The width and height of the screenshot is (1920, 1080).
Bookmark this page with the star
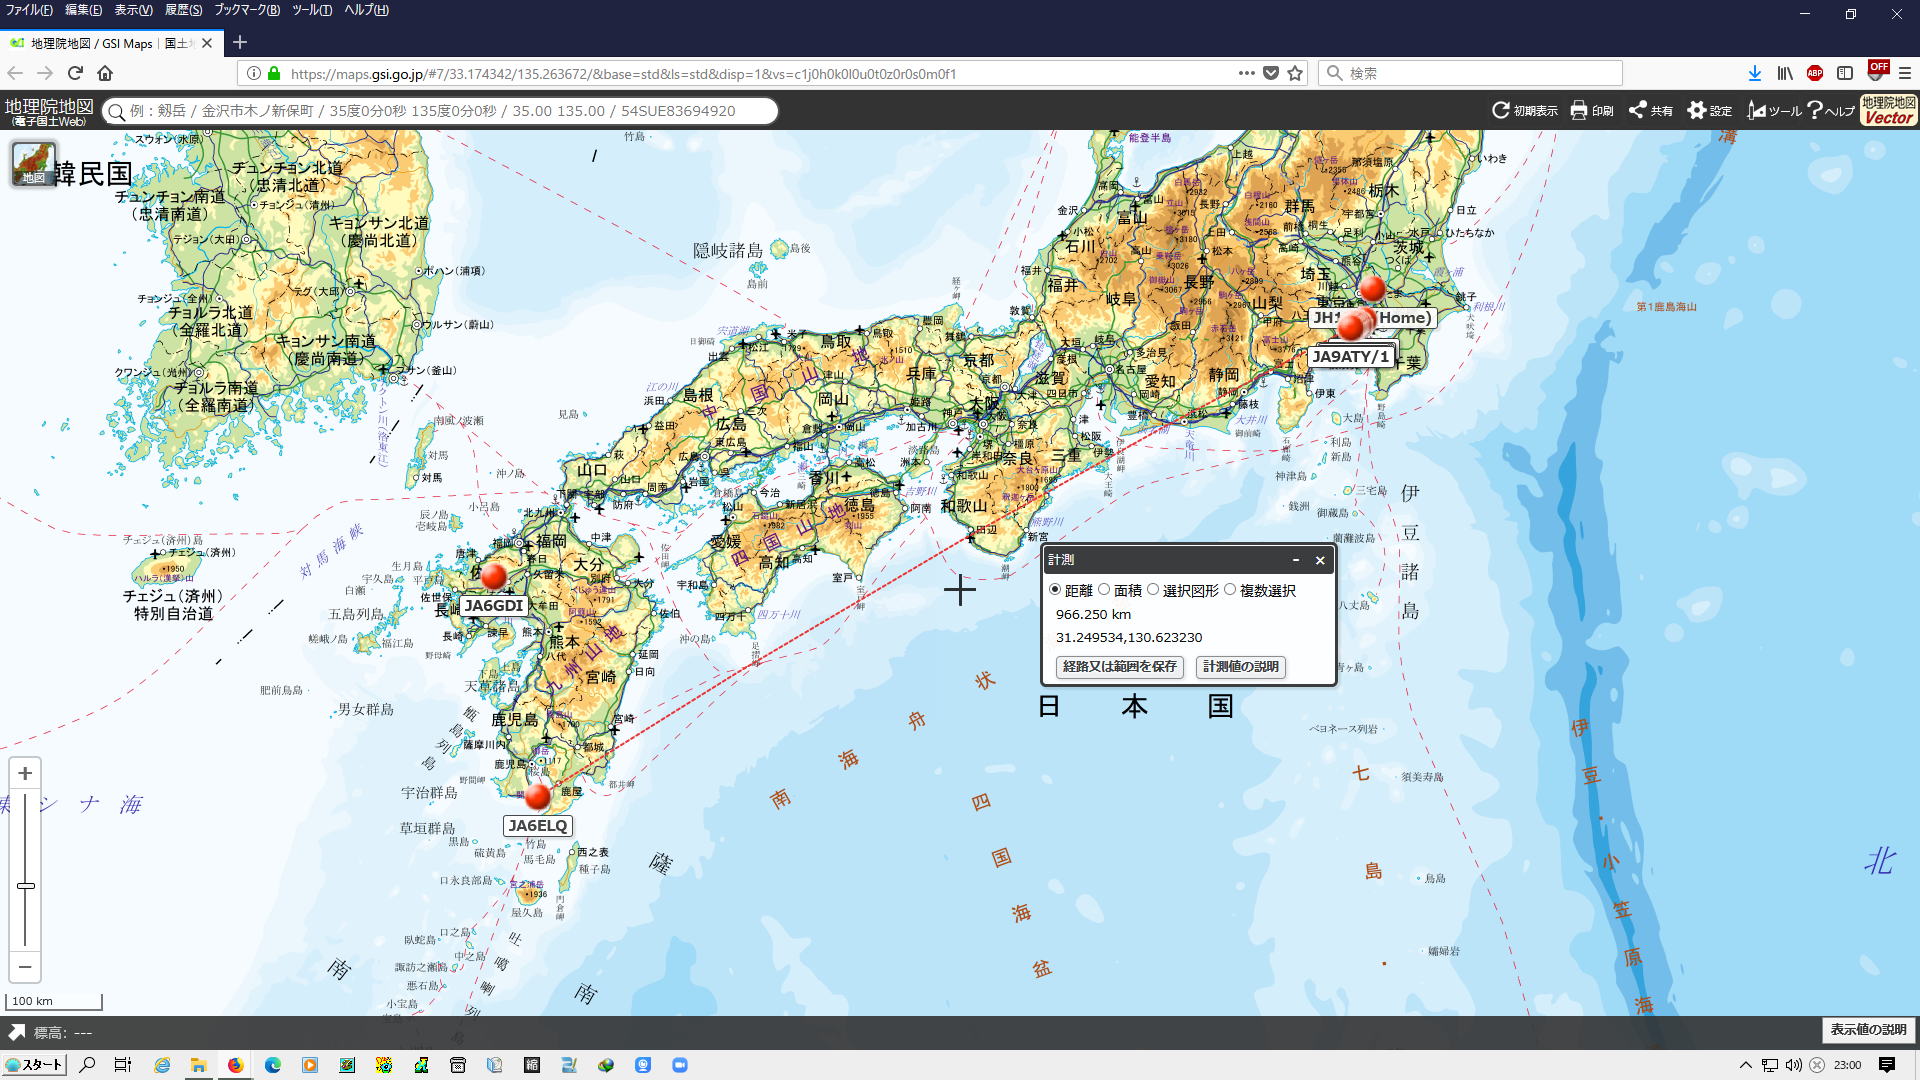1295,73
